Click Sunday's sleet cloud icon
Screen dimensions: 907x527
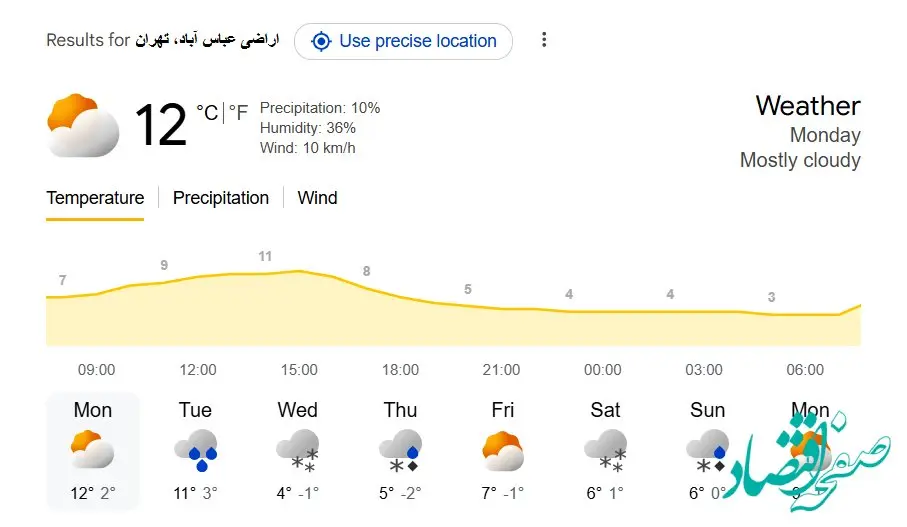click(x=707, y=451)
